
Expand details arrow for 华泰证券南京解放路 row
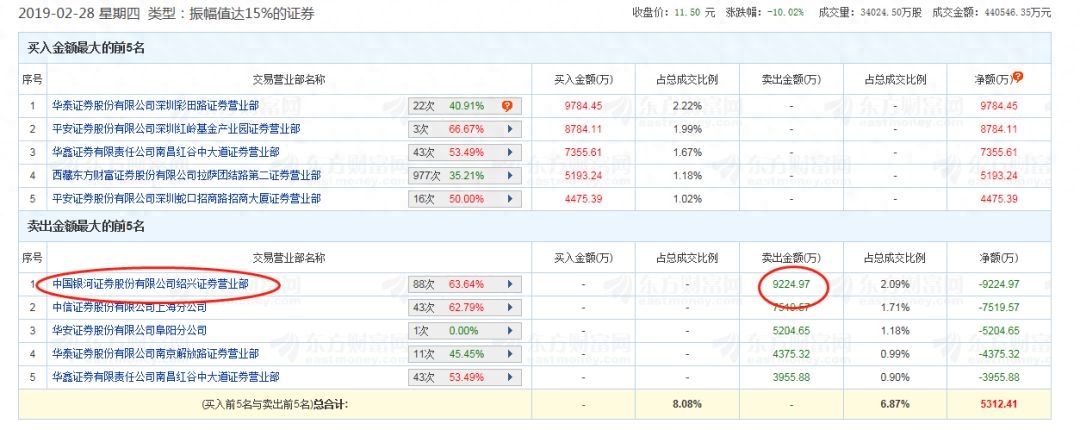pos(510,354)
